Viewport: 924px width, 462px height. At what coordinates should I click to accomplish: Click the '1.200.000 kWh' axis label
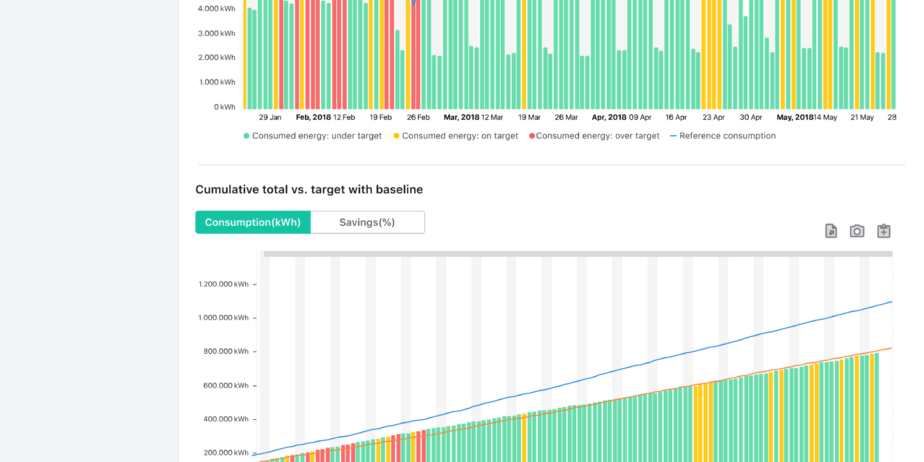tap(224, 284)
